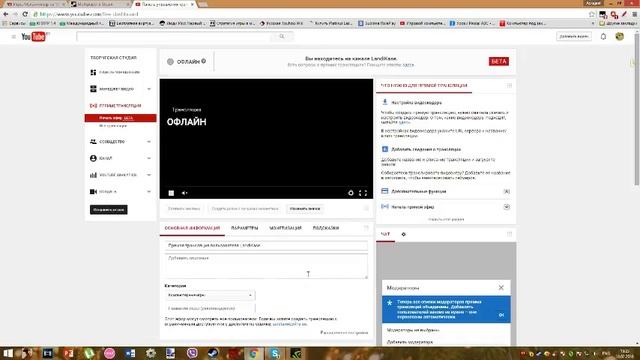The image size is (640, 360).
Task: Expand the Community sidebar chevron
Action: [149, 142]
